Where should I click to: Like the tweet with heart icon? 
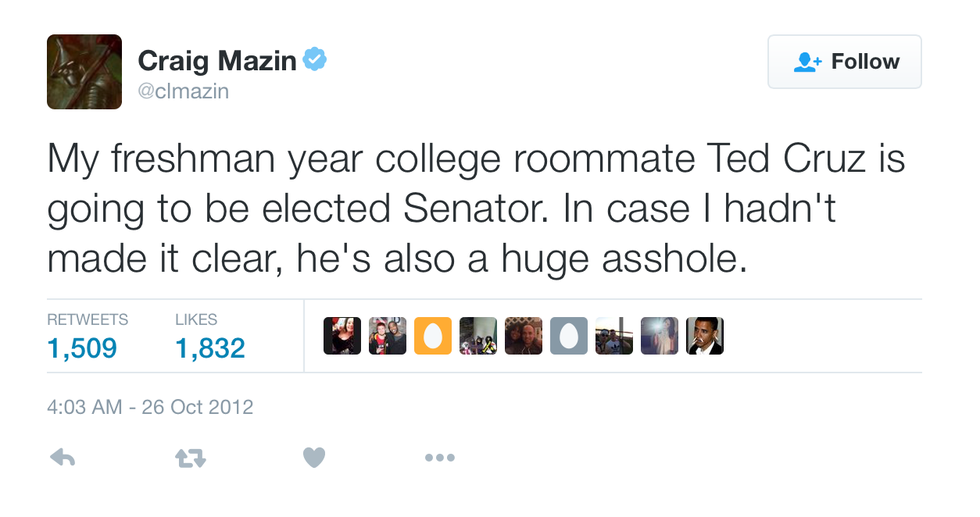pyautogui.click(x=314, y=457)
